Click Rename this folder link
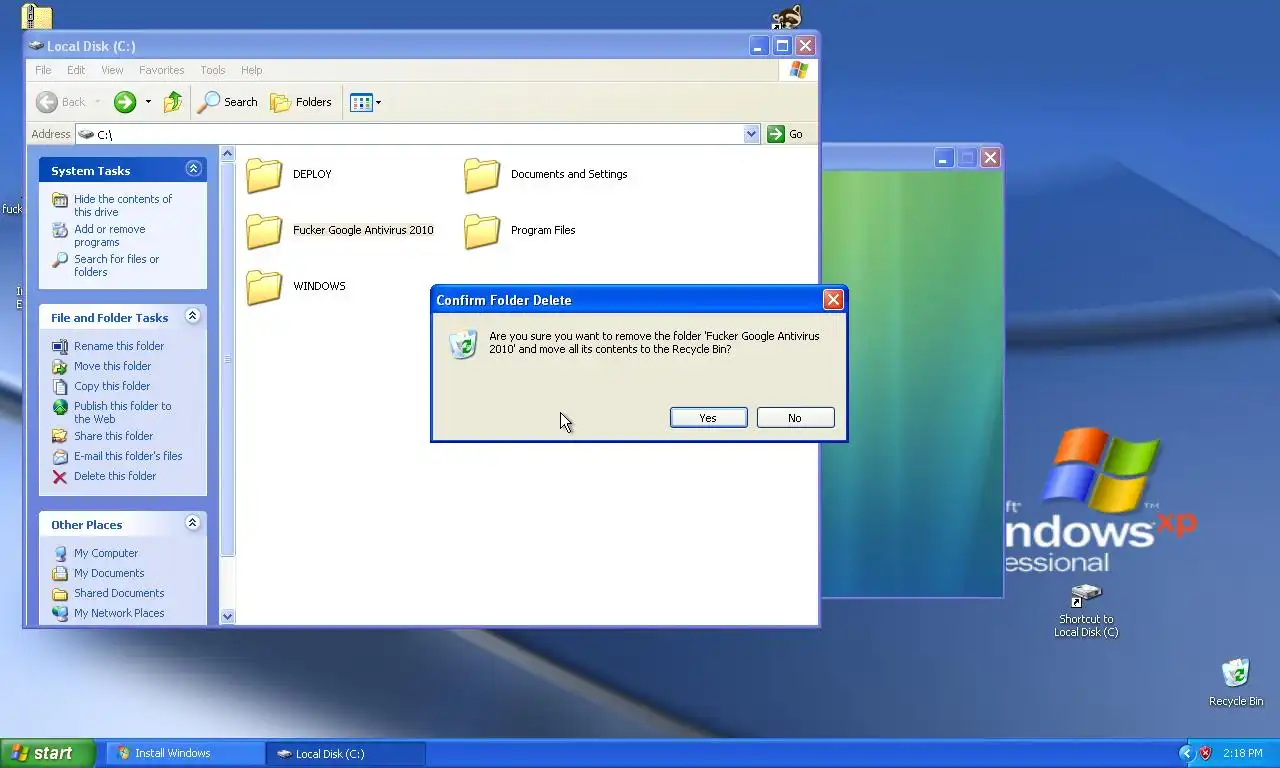1280x768 pixels. click(x=119, y=346)
